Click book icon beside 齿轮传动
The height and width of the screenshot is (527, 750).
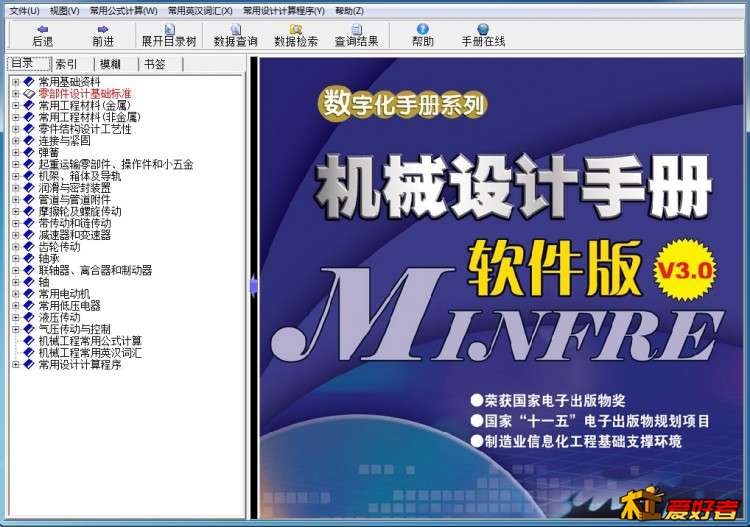pos(29,247)
